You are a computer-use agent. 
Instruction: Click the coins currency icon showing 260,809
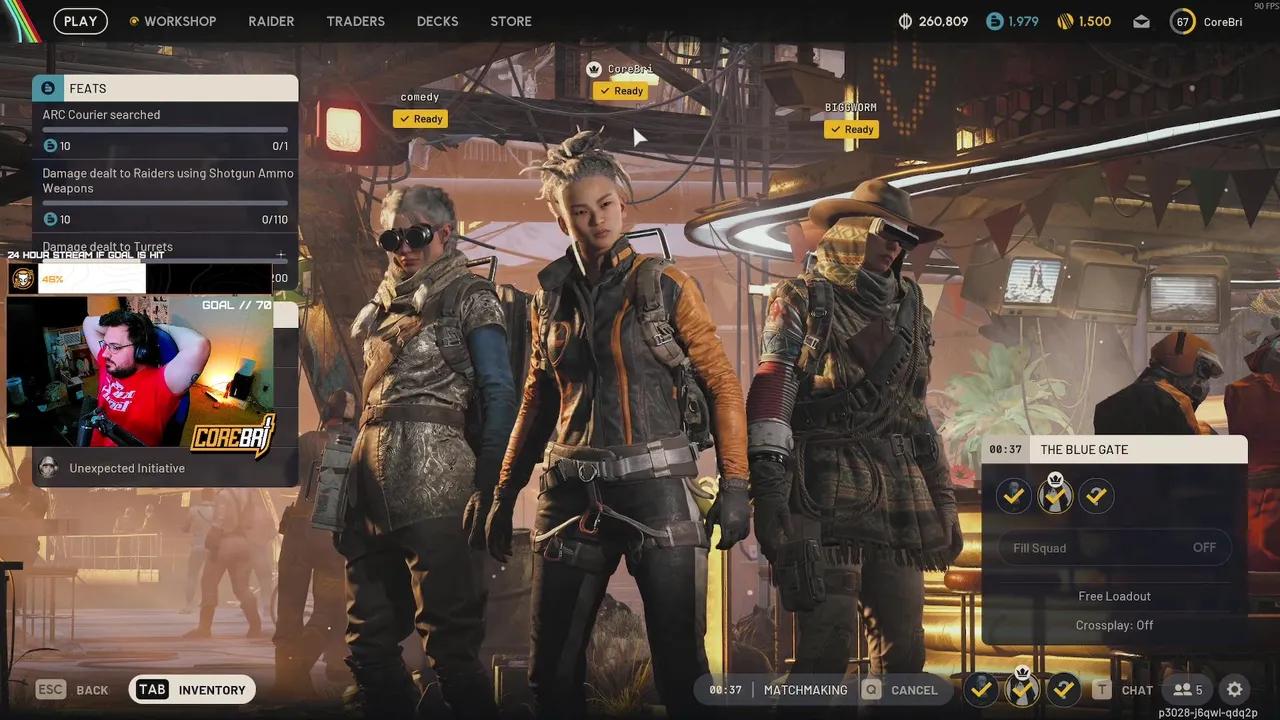[905, 20]
